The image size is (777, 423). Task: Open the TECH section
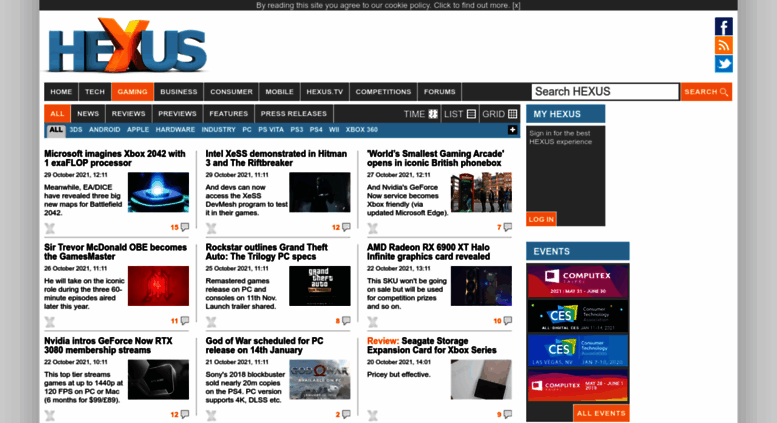[95, 92]
